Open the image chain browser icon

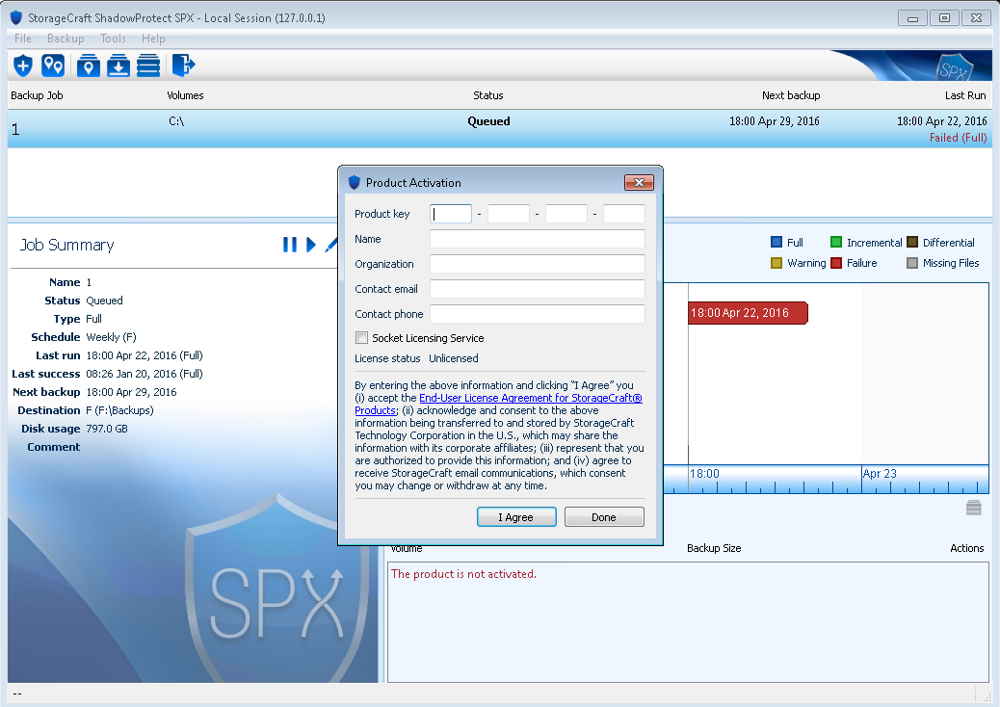click(87, 65)
